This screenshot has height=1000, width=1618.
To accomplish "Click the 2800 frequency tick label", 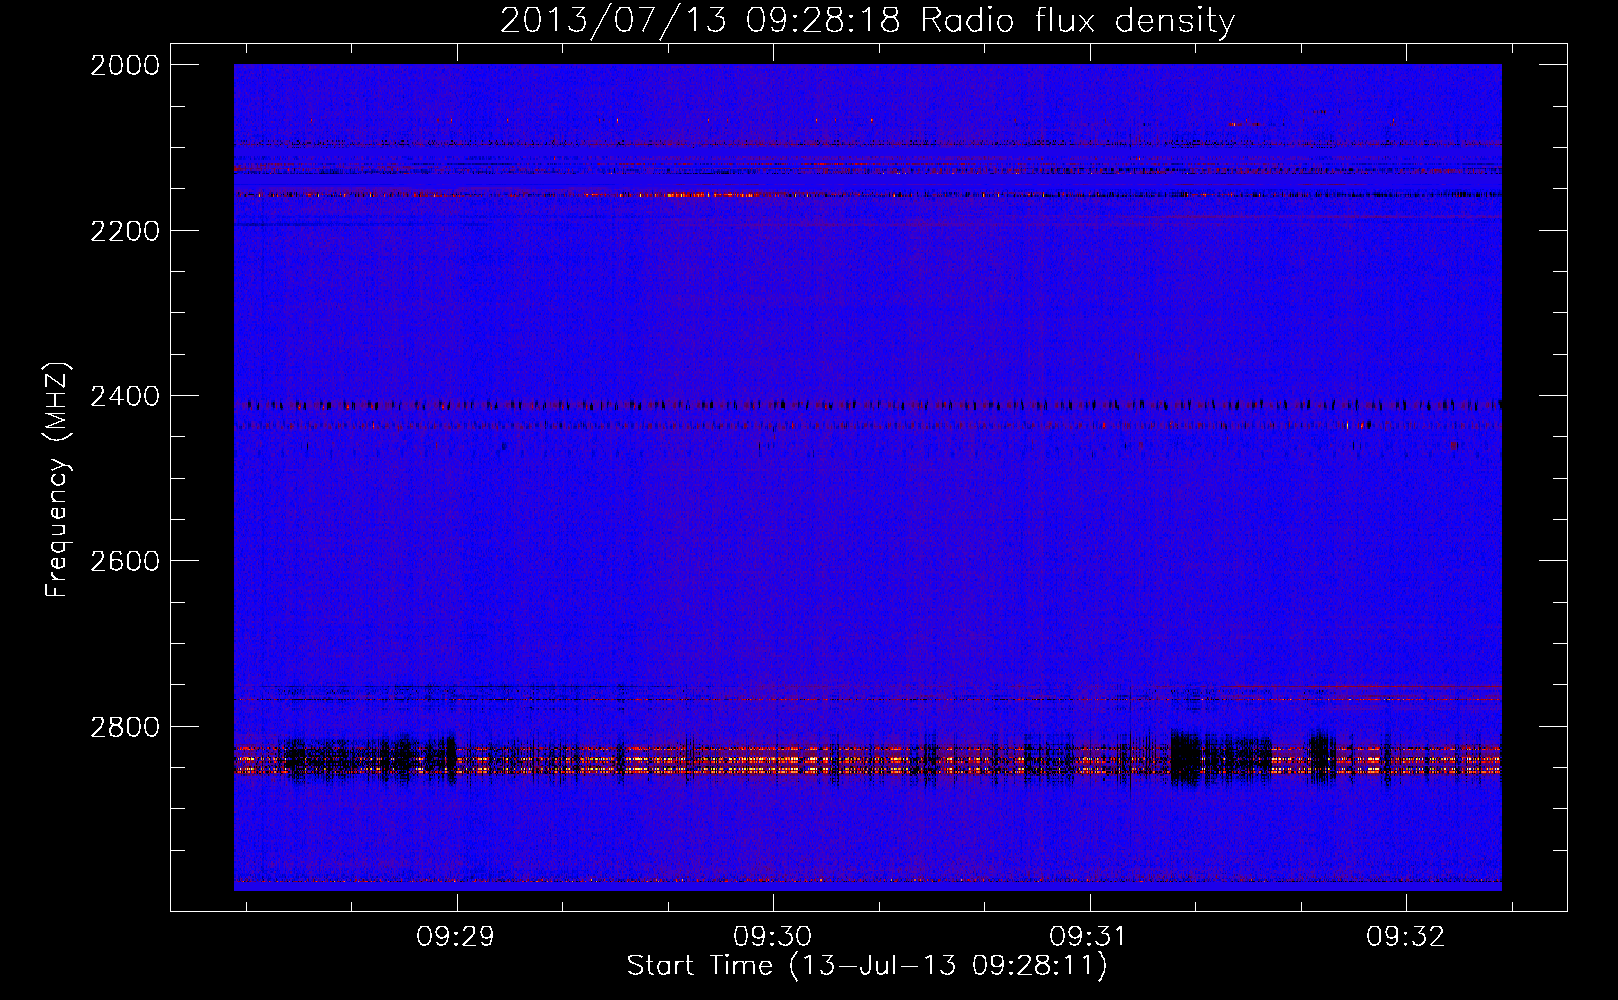I will pyautogui.click(x=125, y=727).
